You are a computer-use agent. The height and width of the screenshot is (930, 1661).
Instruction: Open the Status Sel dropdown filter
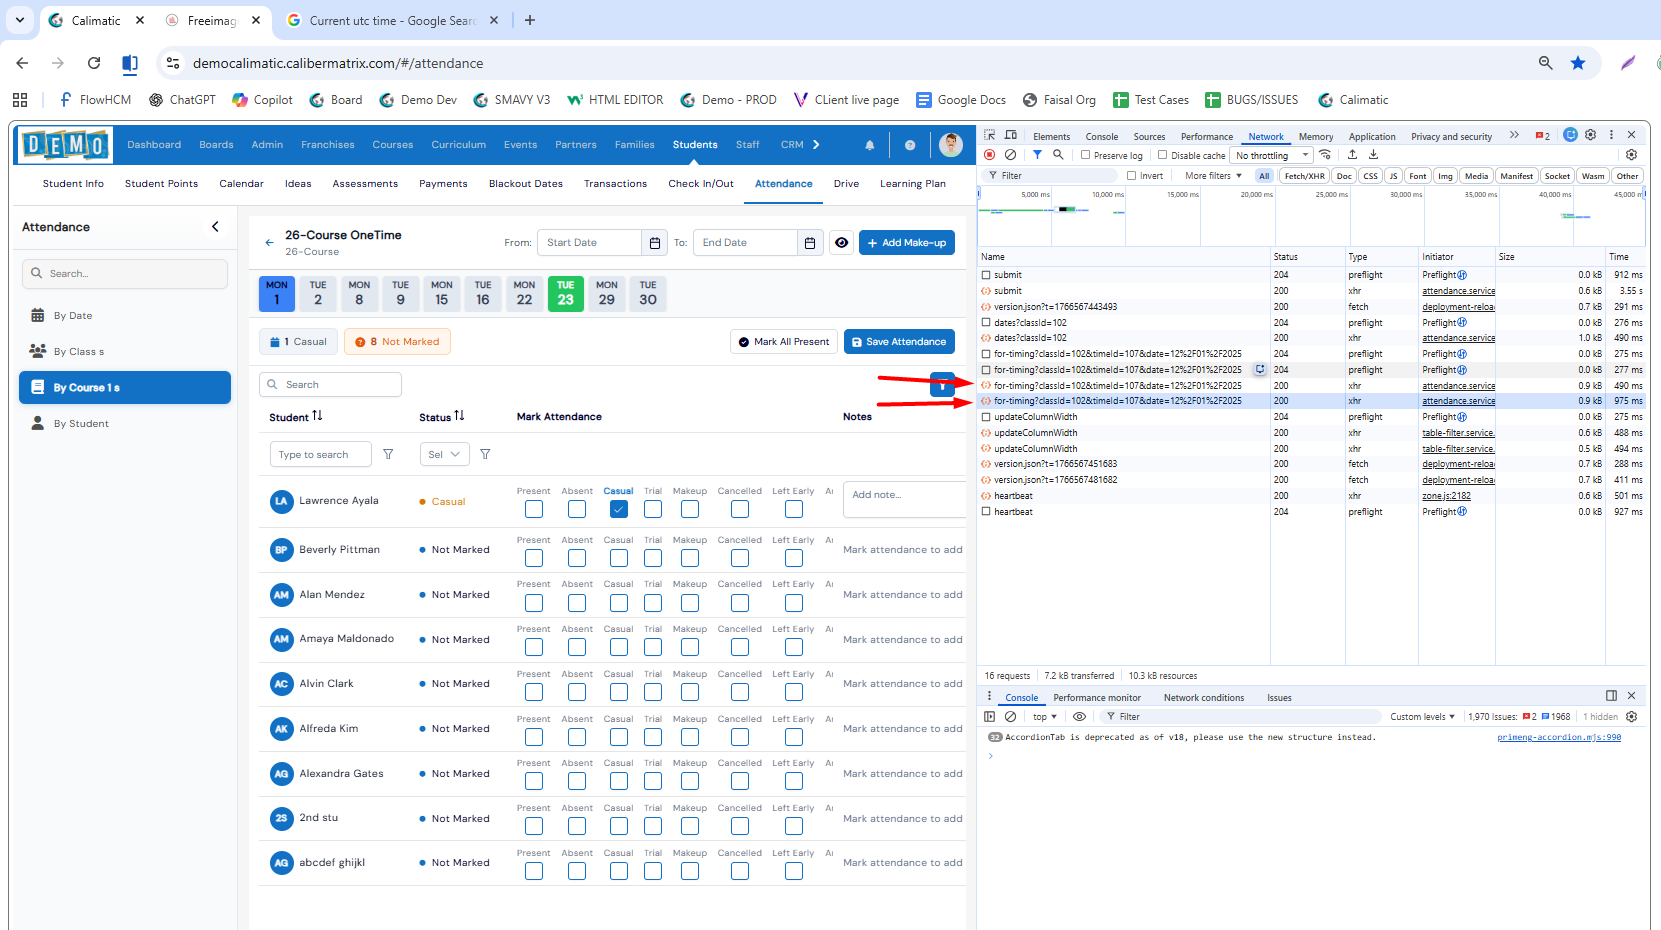tap(444, 454)
